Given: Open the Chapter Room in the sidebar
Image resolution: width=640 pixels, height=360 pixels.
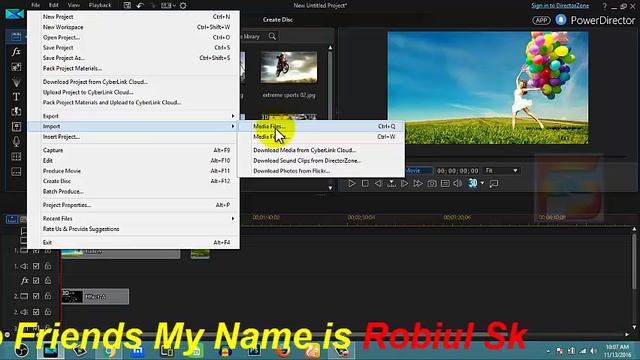Looking at the screenshot, I should tap(16, 157).
